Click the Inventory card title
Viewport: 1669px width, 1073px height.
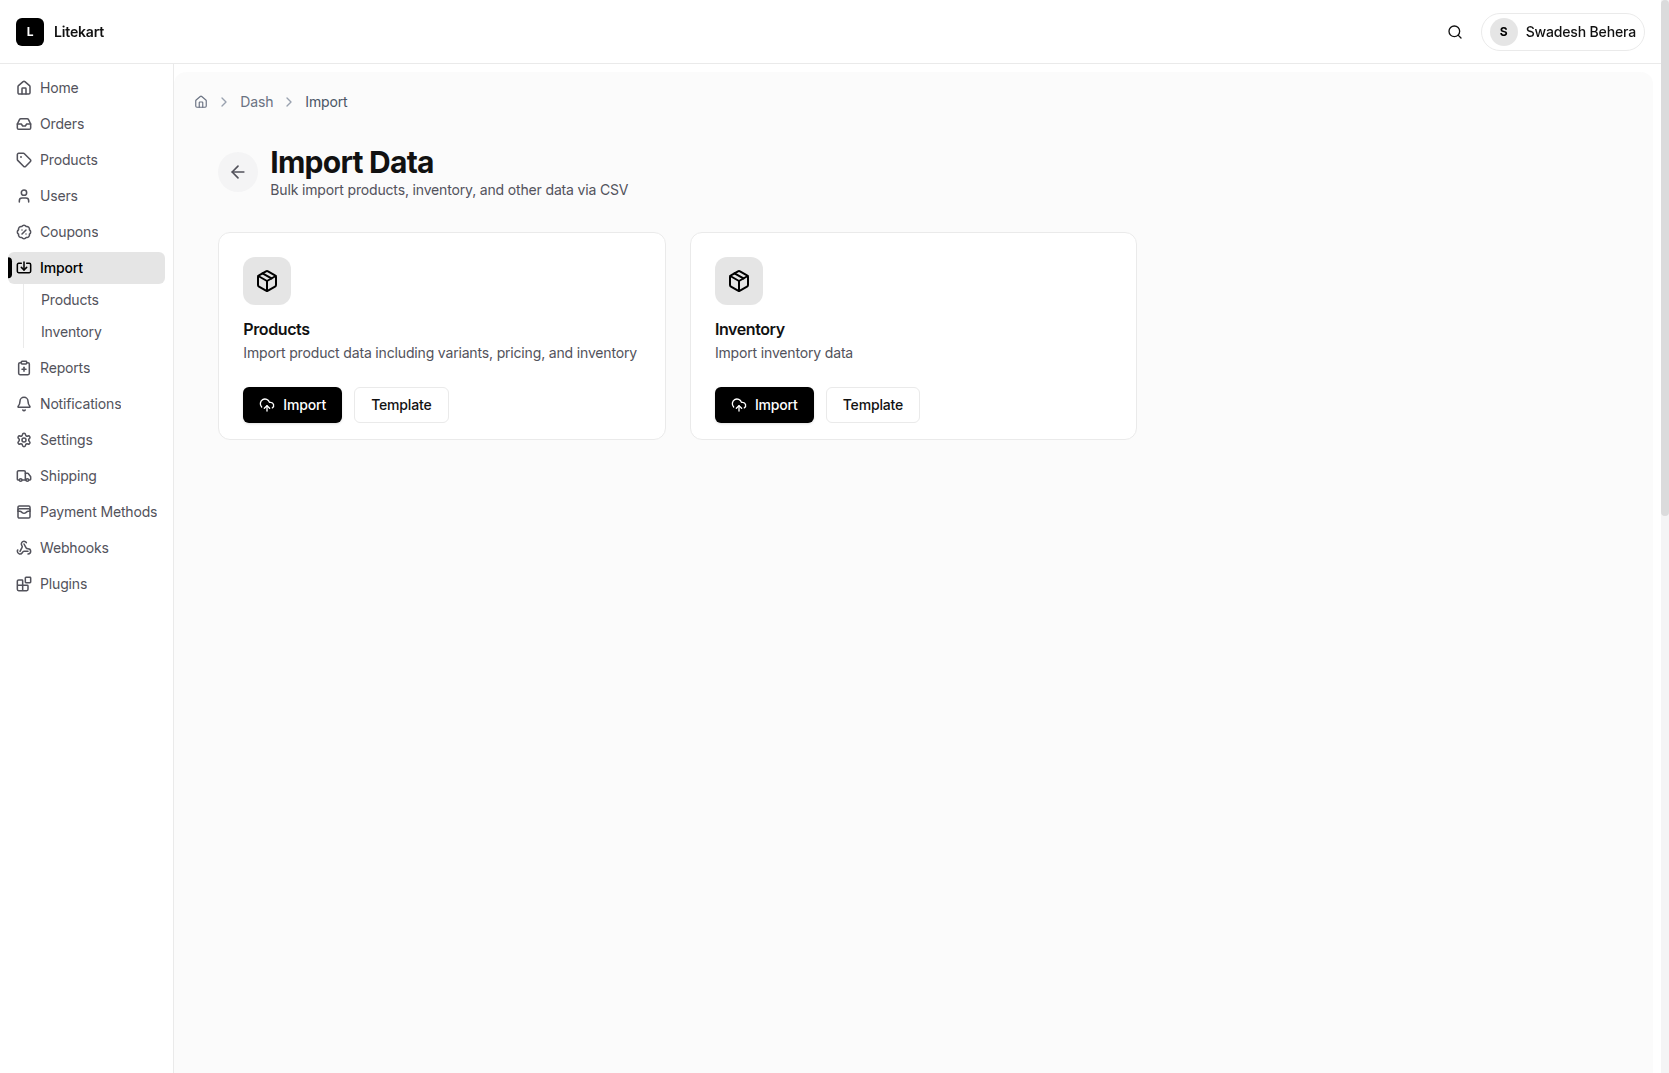click(x=749, y=329)
